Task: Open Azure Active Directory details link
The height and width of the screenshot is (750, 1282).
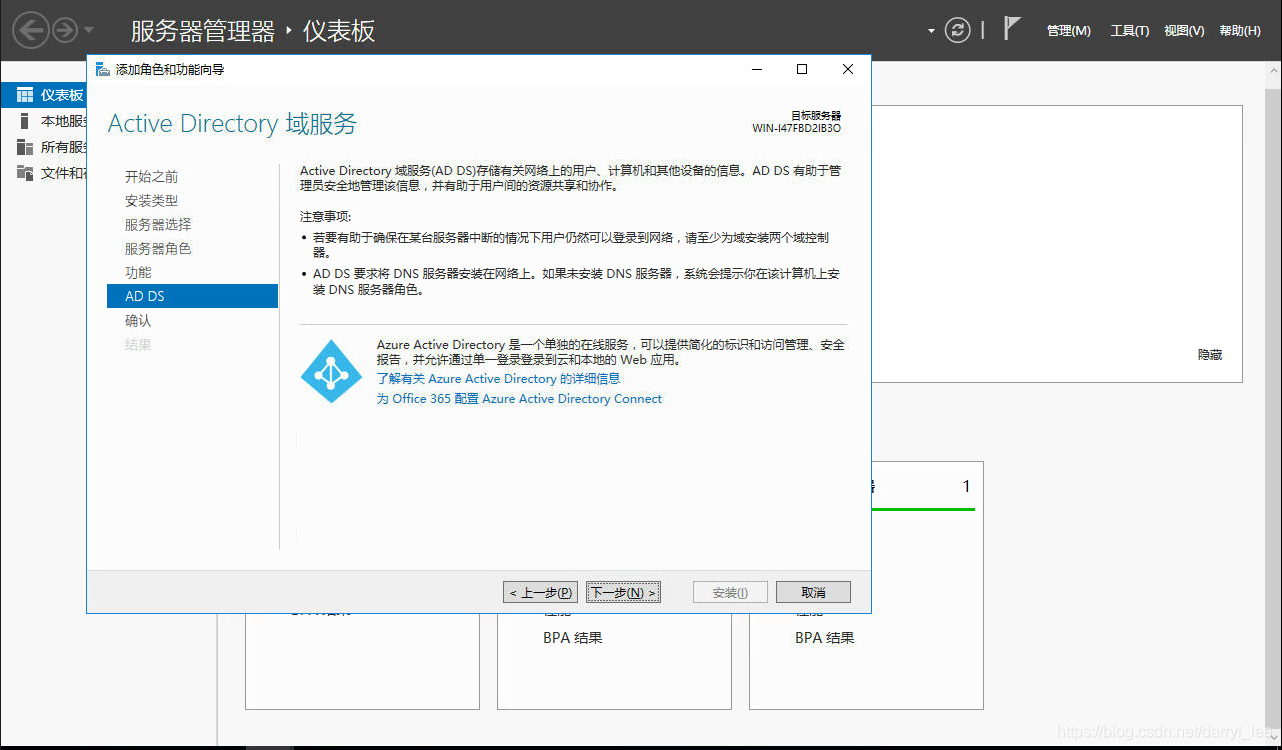Action: 498,379
